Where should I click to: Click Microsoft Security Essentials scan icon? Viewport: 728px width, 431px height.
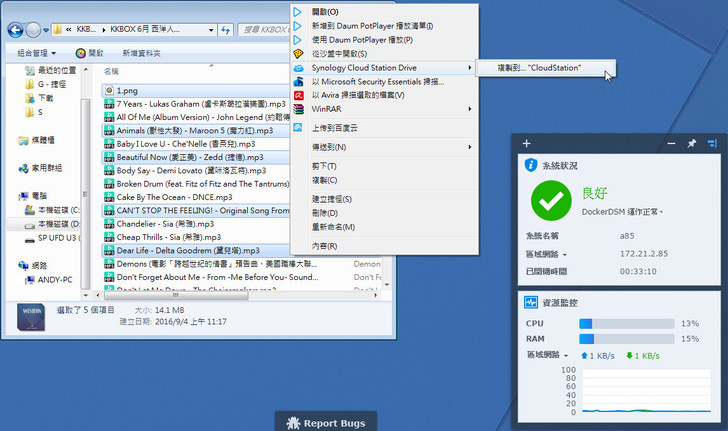(298, 82)
